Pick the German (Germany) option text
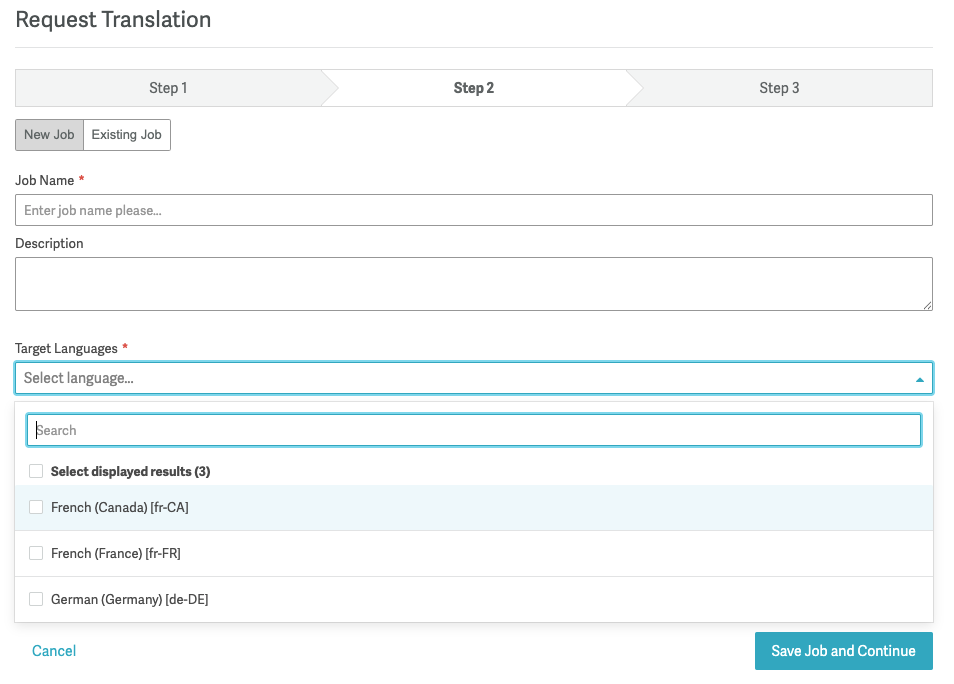Viewport: 954px width, 684px height. [129, 599]
